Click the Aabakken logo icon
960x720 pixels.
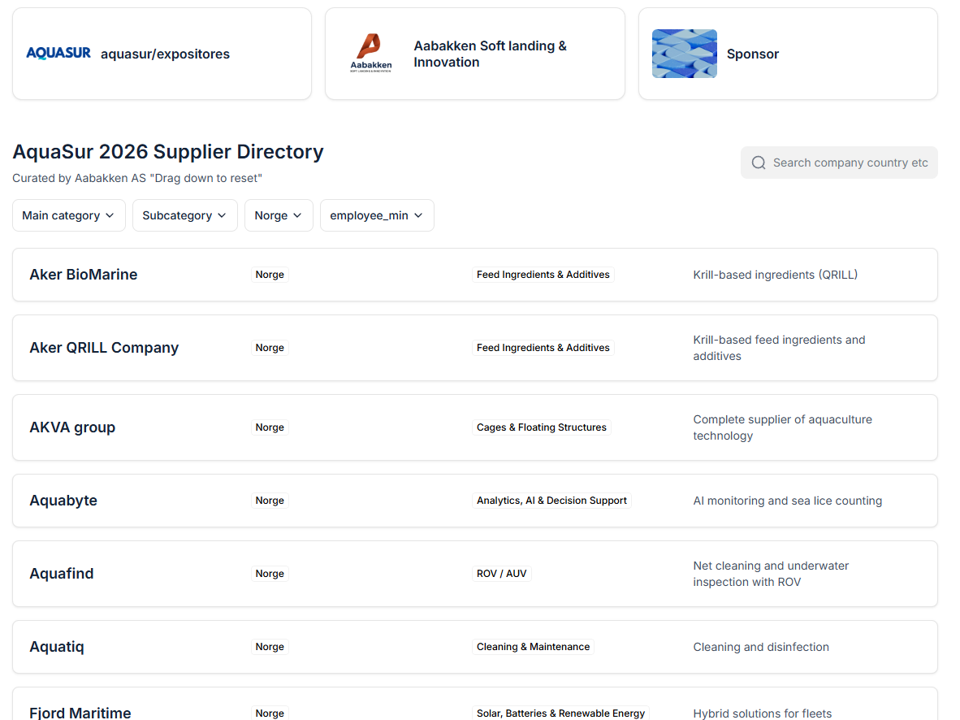tap(370, 53)
